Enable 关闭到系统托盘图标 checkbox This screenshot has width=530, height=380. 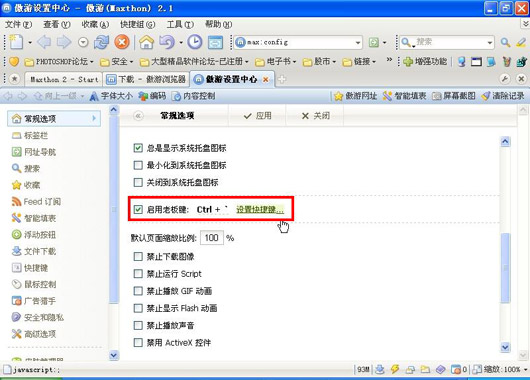tap(138, 183)
